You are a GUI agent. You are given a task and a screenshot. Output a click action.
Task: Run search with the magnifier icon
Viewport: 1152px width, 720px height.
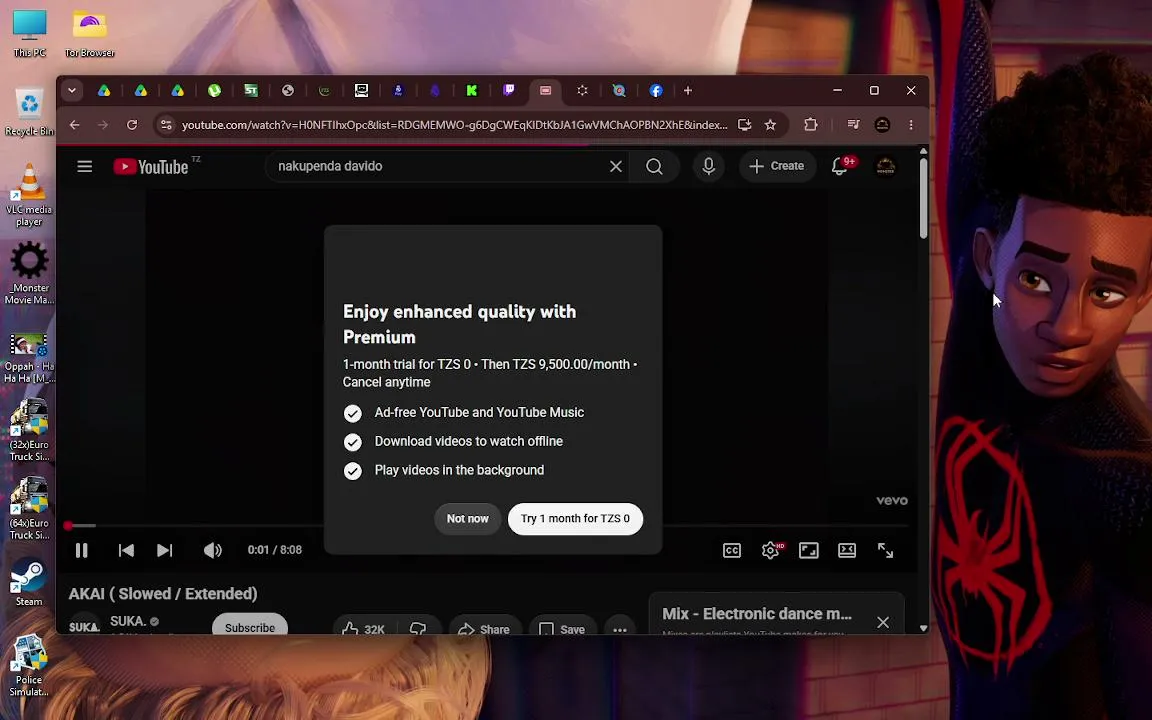pyautogui.click(x=654, y=167)
